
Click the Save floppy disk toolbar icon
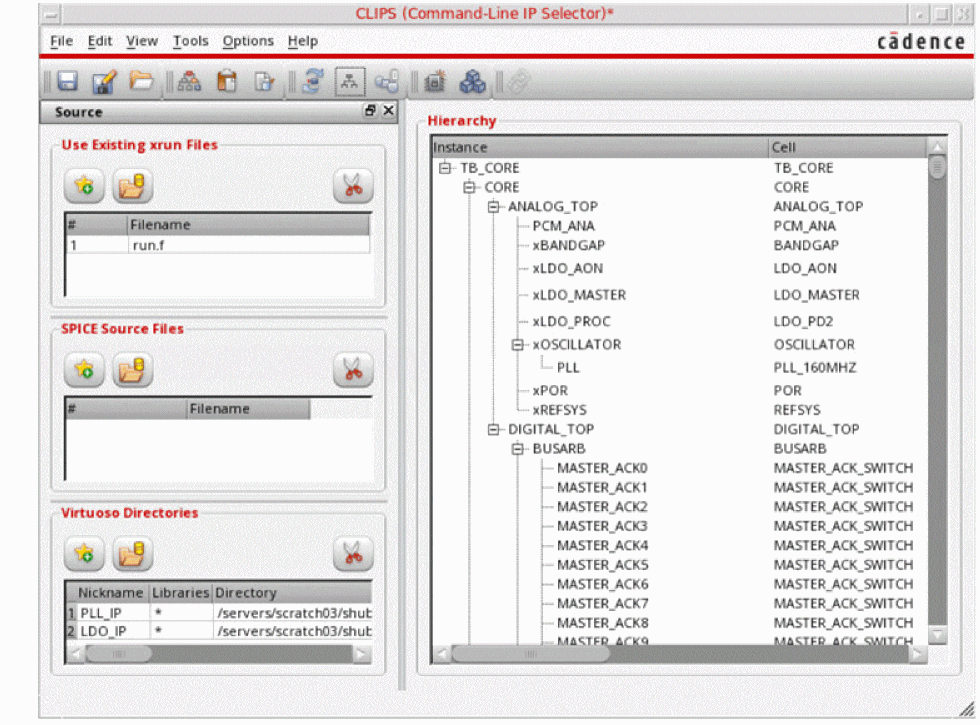click(68, 82)
